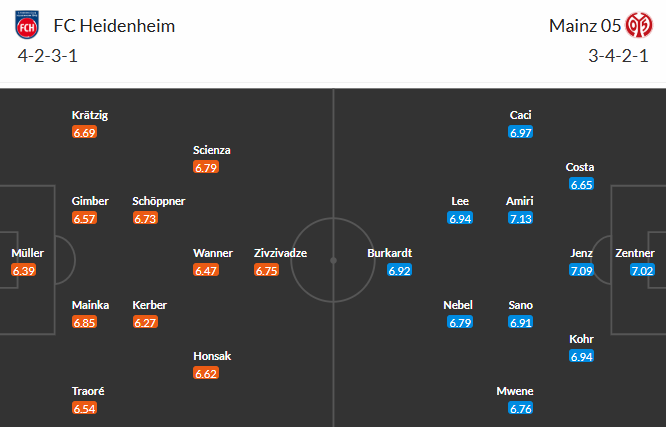This screenshot has height=427, width=666.
Task: Select goalkeeper Müller's name
Action: [x=27, y=253]
